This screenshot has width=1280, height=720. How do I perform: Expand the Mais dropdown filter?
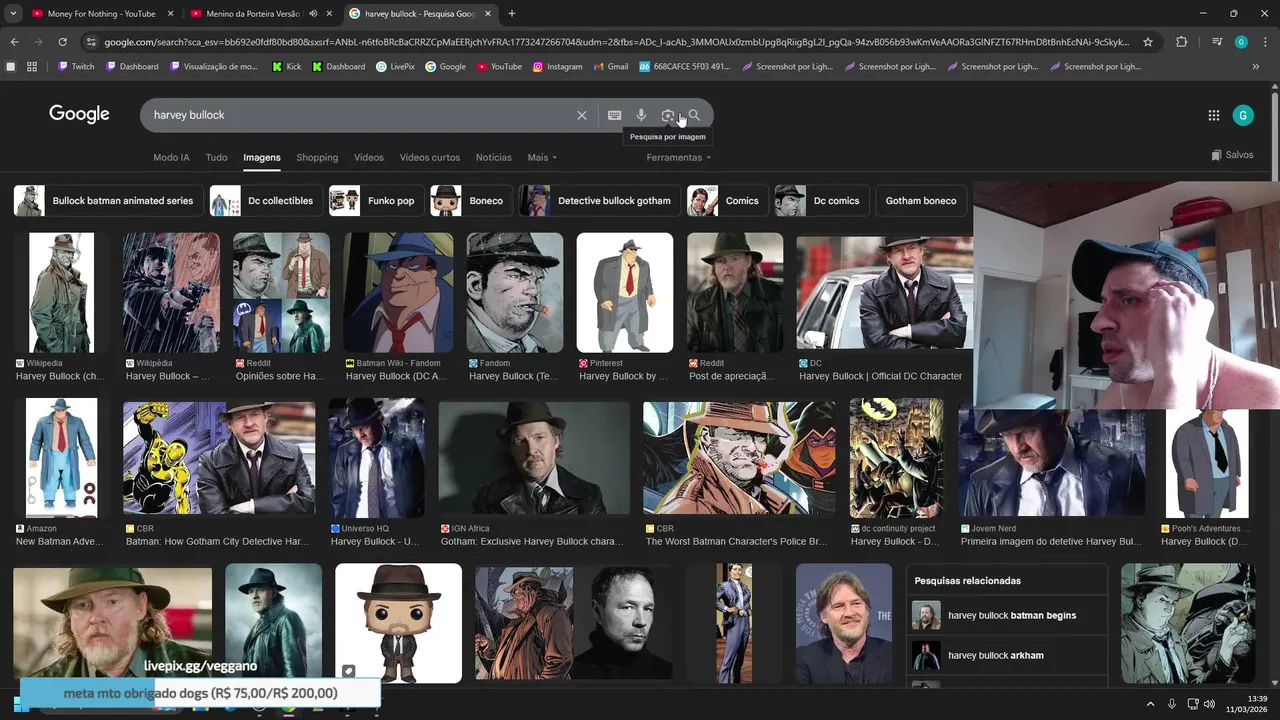coord(542,157)
